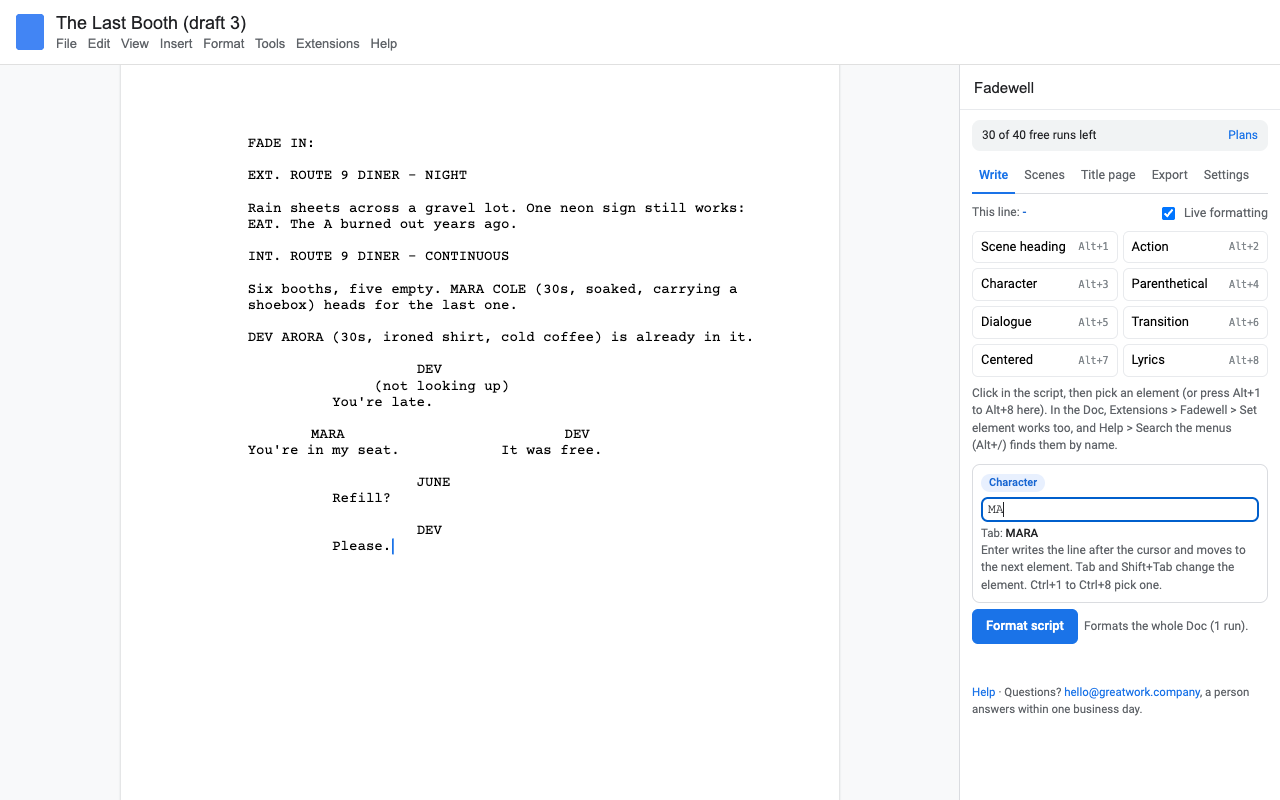Focus the character name input field

click(x=1120, y=510)
